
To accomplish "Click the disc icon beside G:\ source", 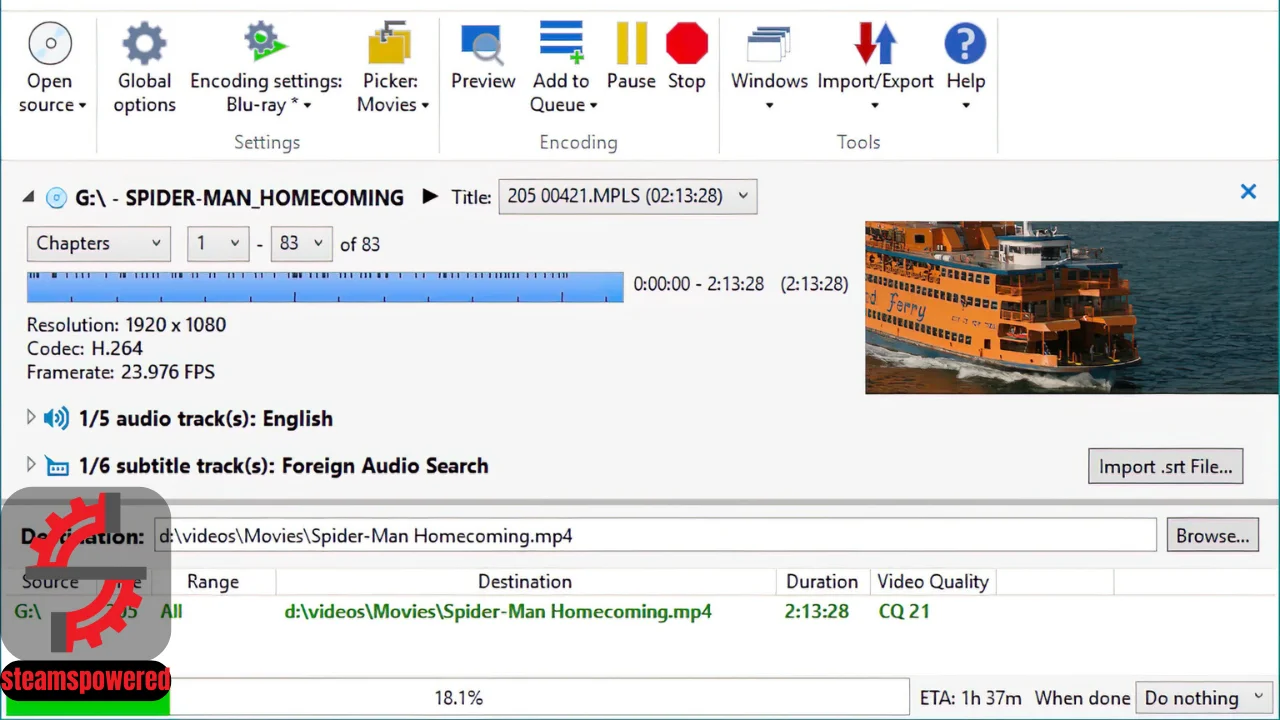I will click(x=56, y=197).
